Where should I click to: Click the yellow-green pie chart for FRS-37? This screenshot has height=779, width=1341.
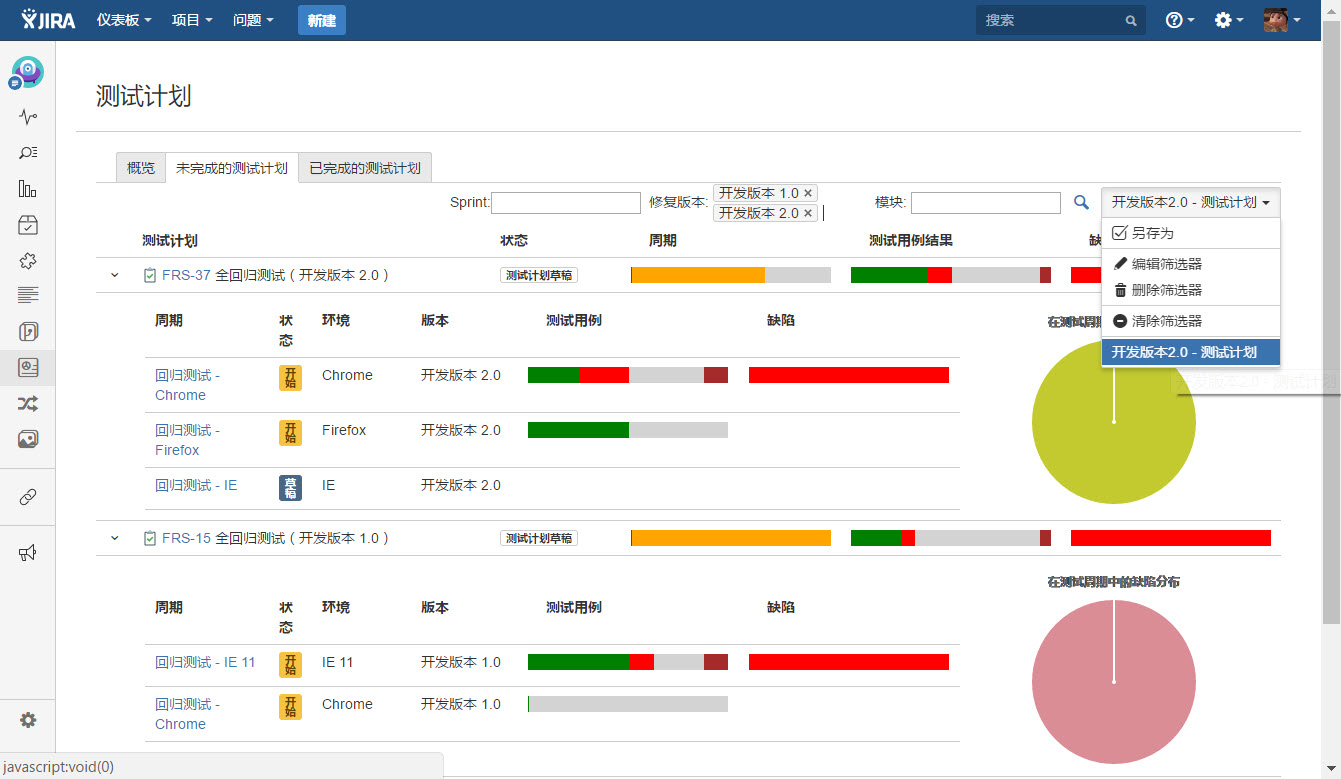[x=1113, y=422]
